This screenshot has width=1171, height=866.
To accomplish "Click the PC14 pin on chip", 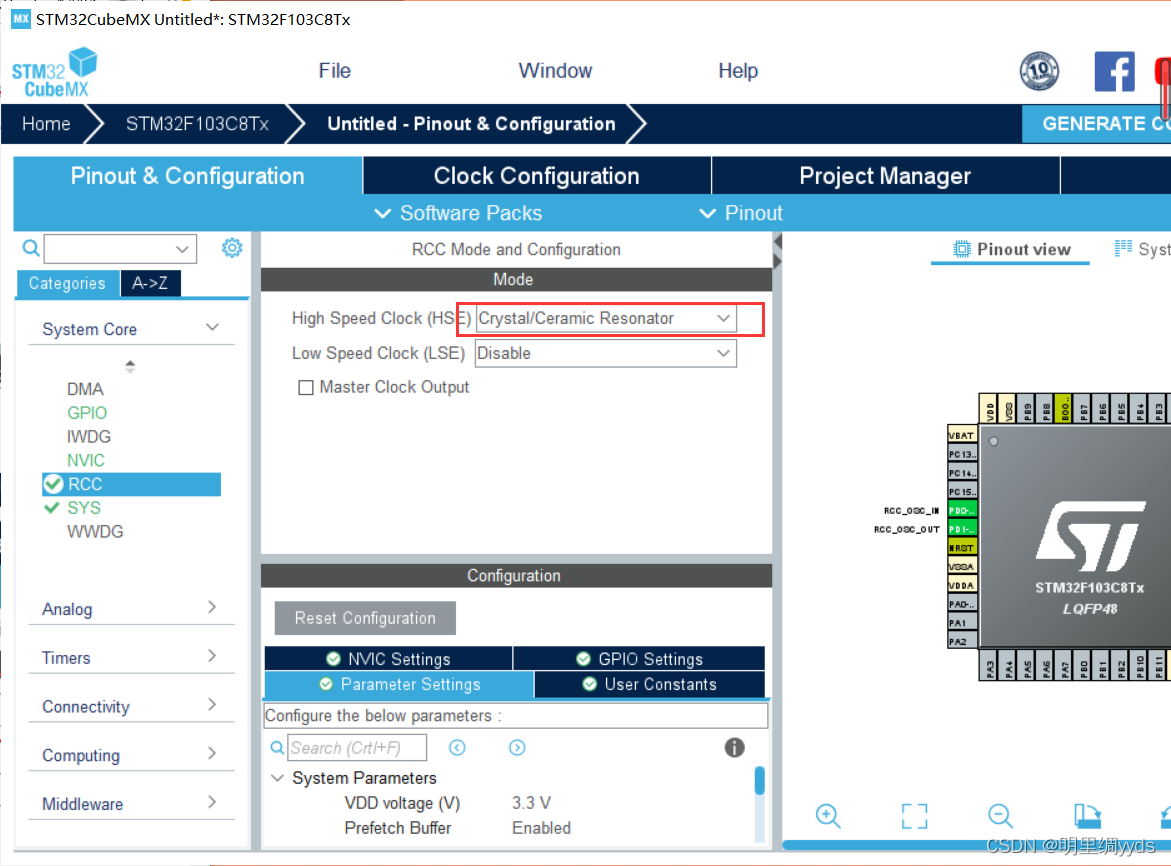I will [x=962, y=473].
